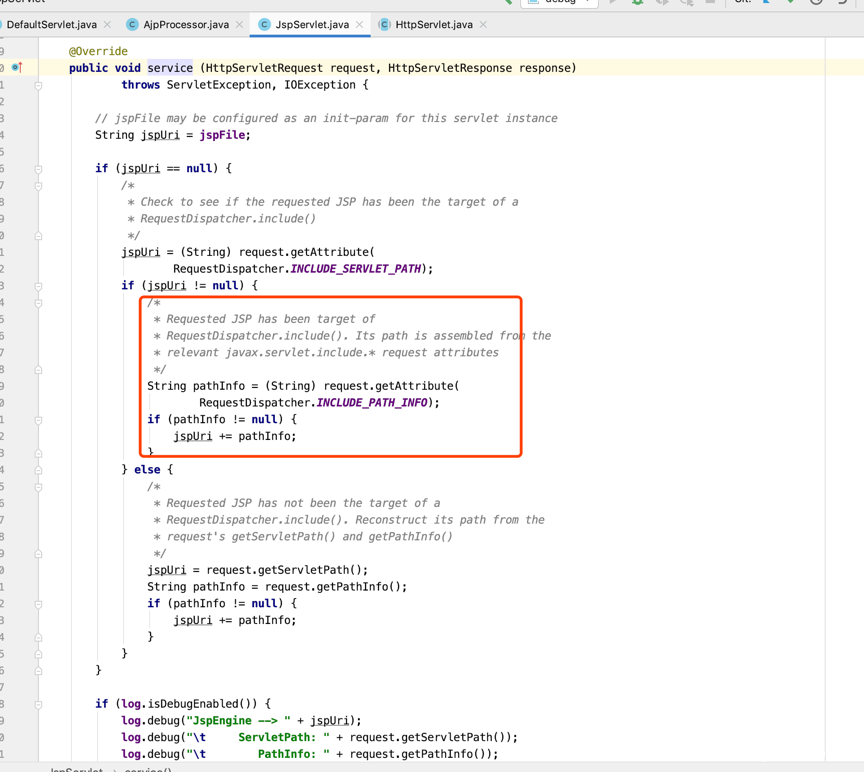This screenshot has width=864, height=772.
Task: Switch to the DefaultServlet.java tab
Action: pos(51,25)
